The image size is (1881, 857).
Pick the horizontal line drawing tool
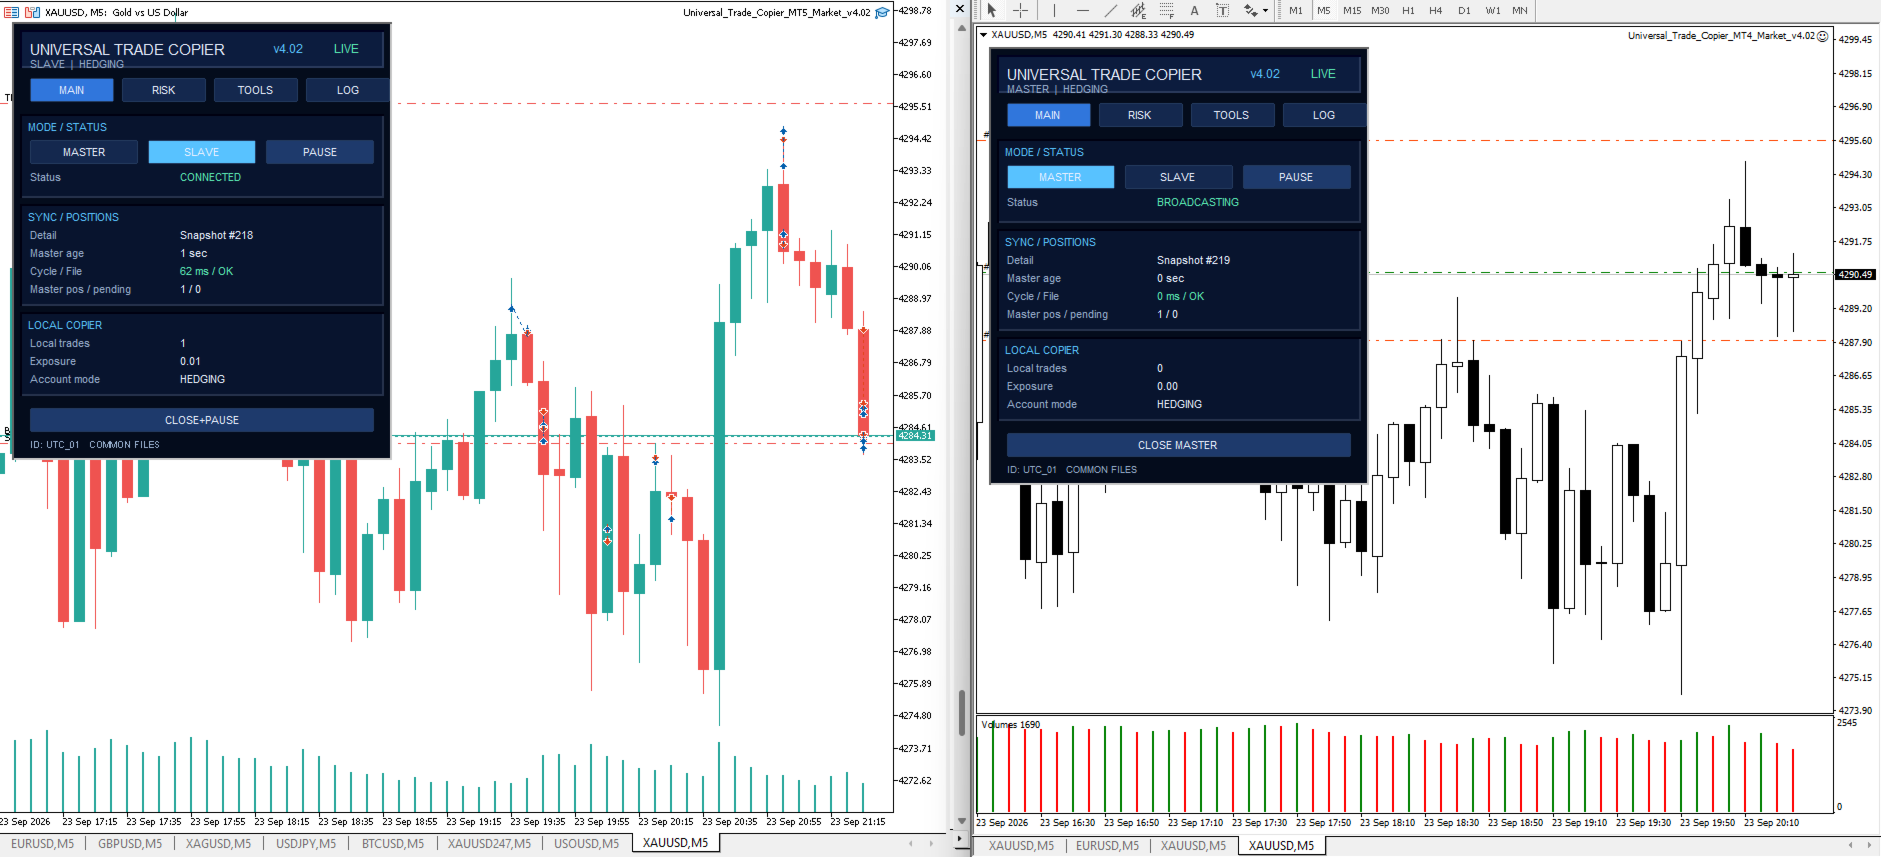click(x=1082, y=10)
